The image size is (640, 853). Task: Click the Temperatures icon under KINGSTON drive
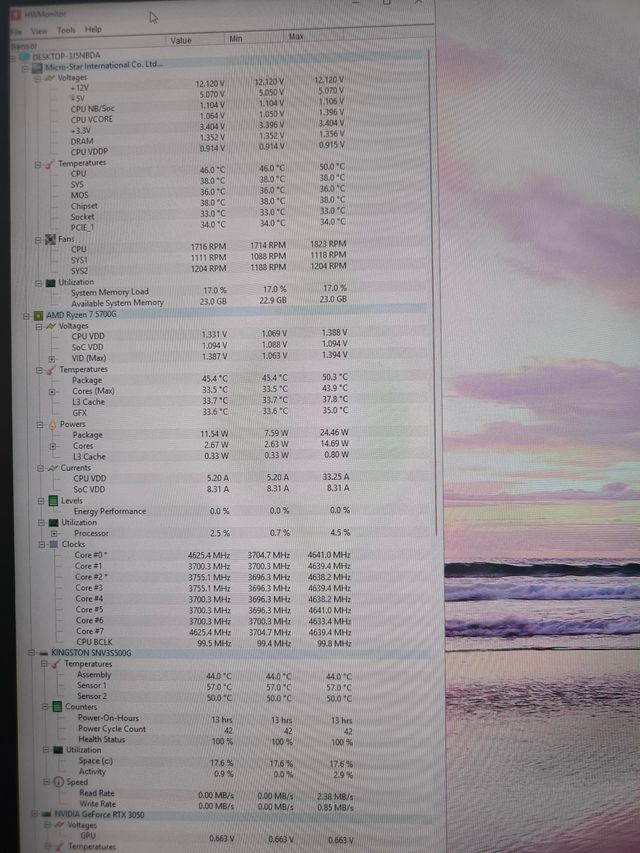tap(56, 664)
